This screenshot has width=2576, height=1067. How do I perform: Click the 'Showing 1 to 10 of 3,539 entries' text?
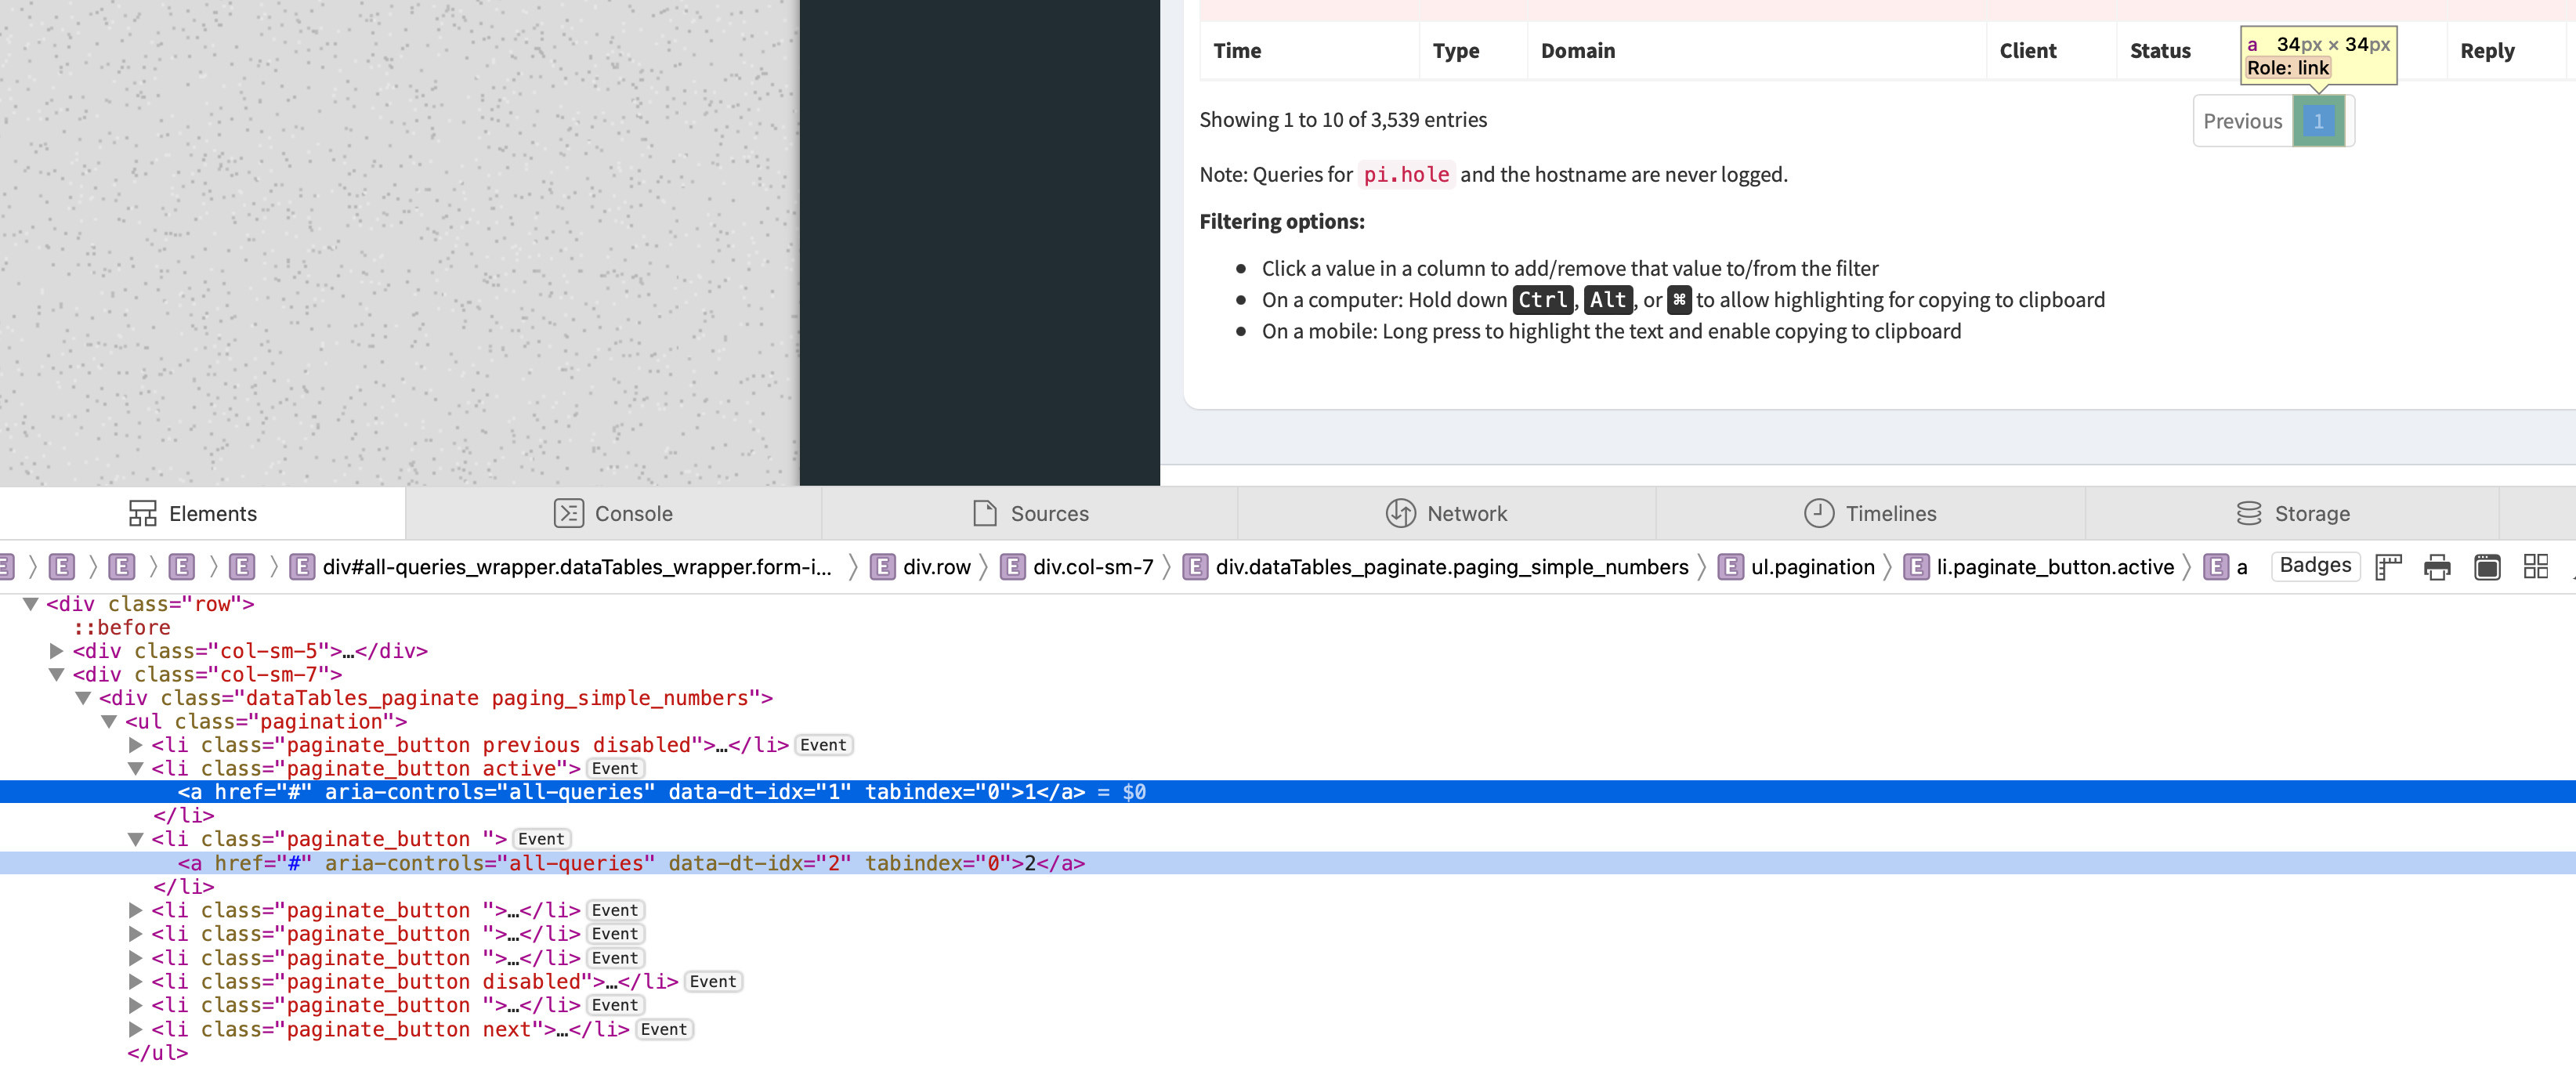point(1343,120)
